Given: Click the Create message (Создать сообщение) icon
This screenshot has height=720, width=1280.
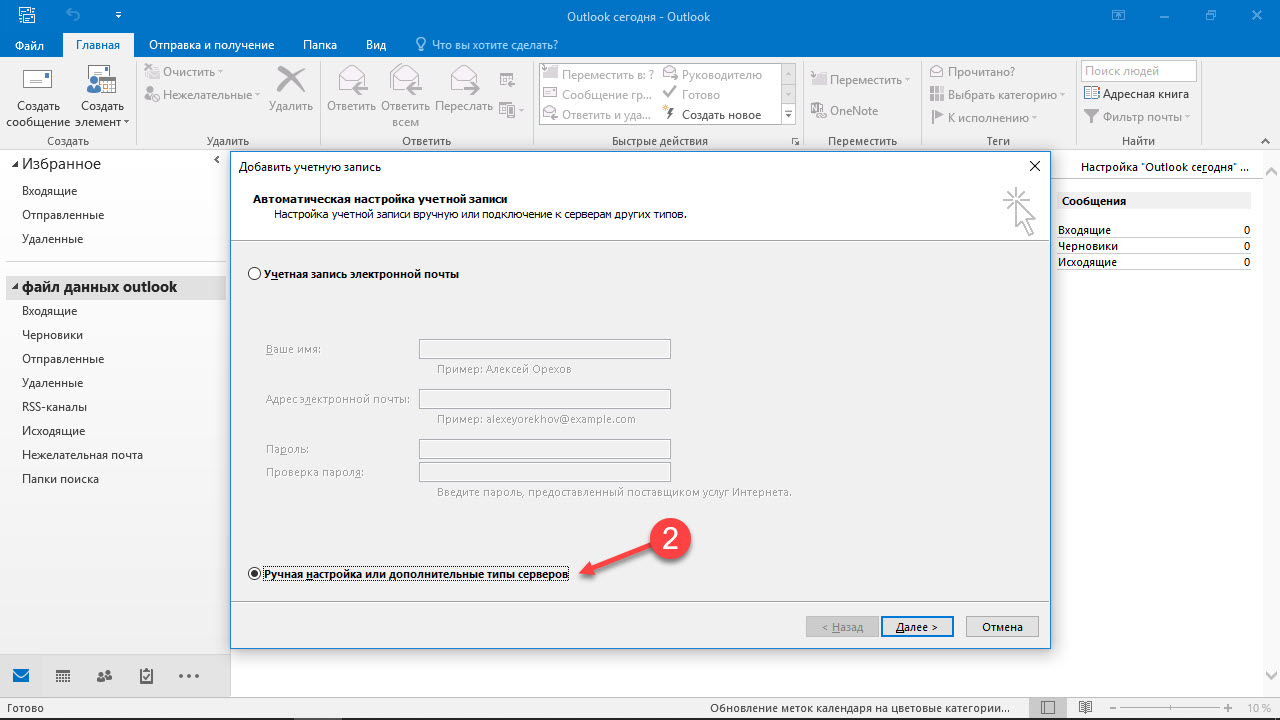Looking at the screenshot, I should click(38, 80).
